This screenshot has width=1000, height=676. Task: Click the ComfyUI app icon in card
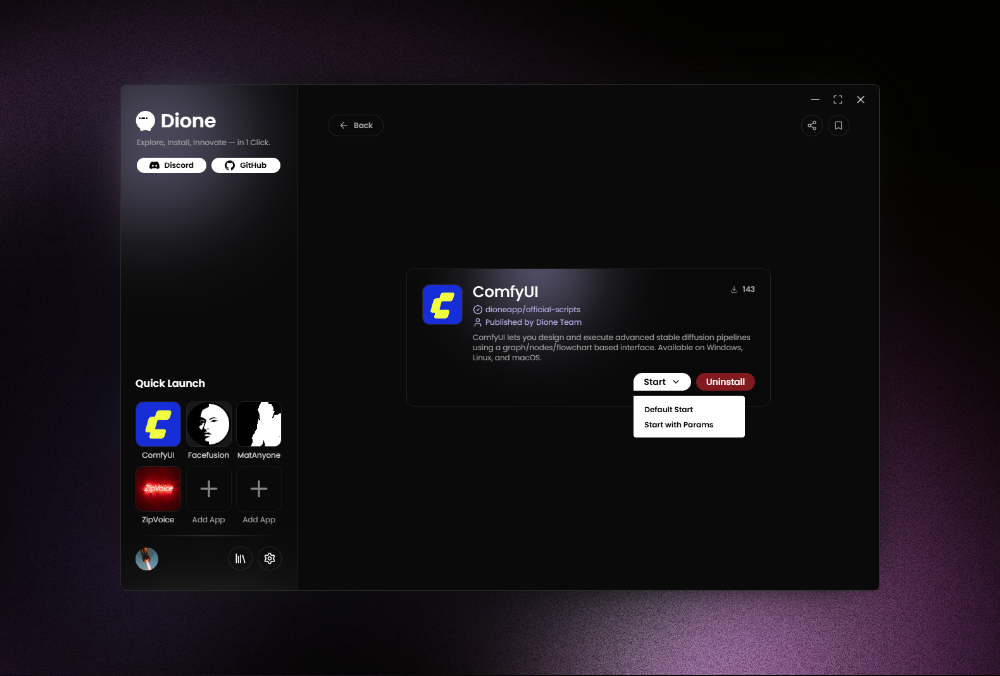pyautogui.click(x=442, y=305)
